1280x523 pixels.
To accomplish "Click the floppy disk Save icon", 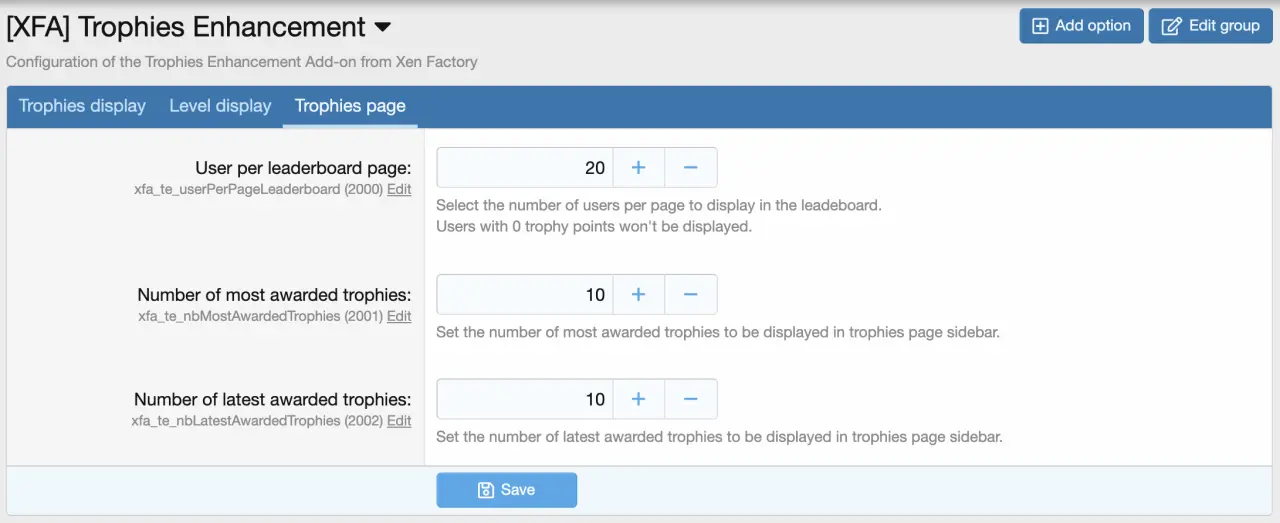I will tap(486, 490).
